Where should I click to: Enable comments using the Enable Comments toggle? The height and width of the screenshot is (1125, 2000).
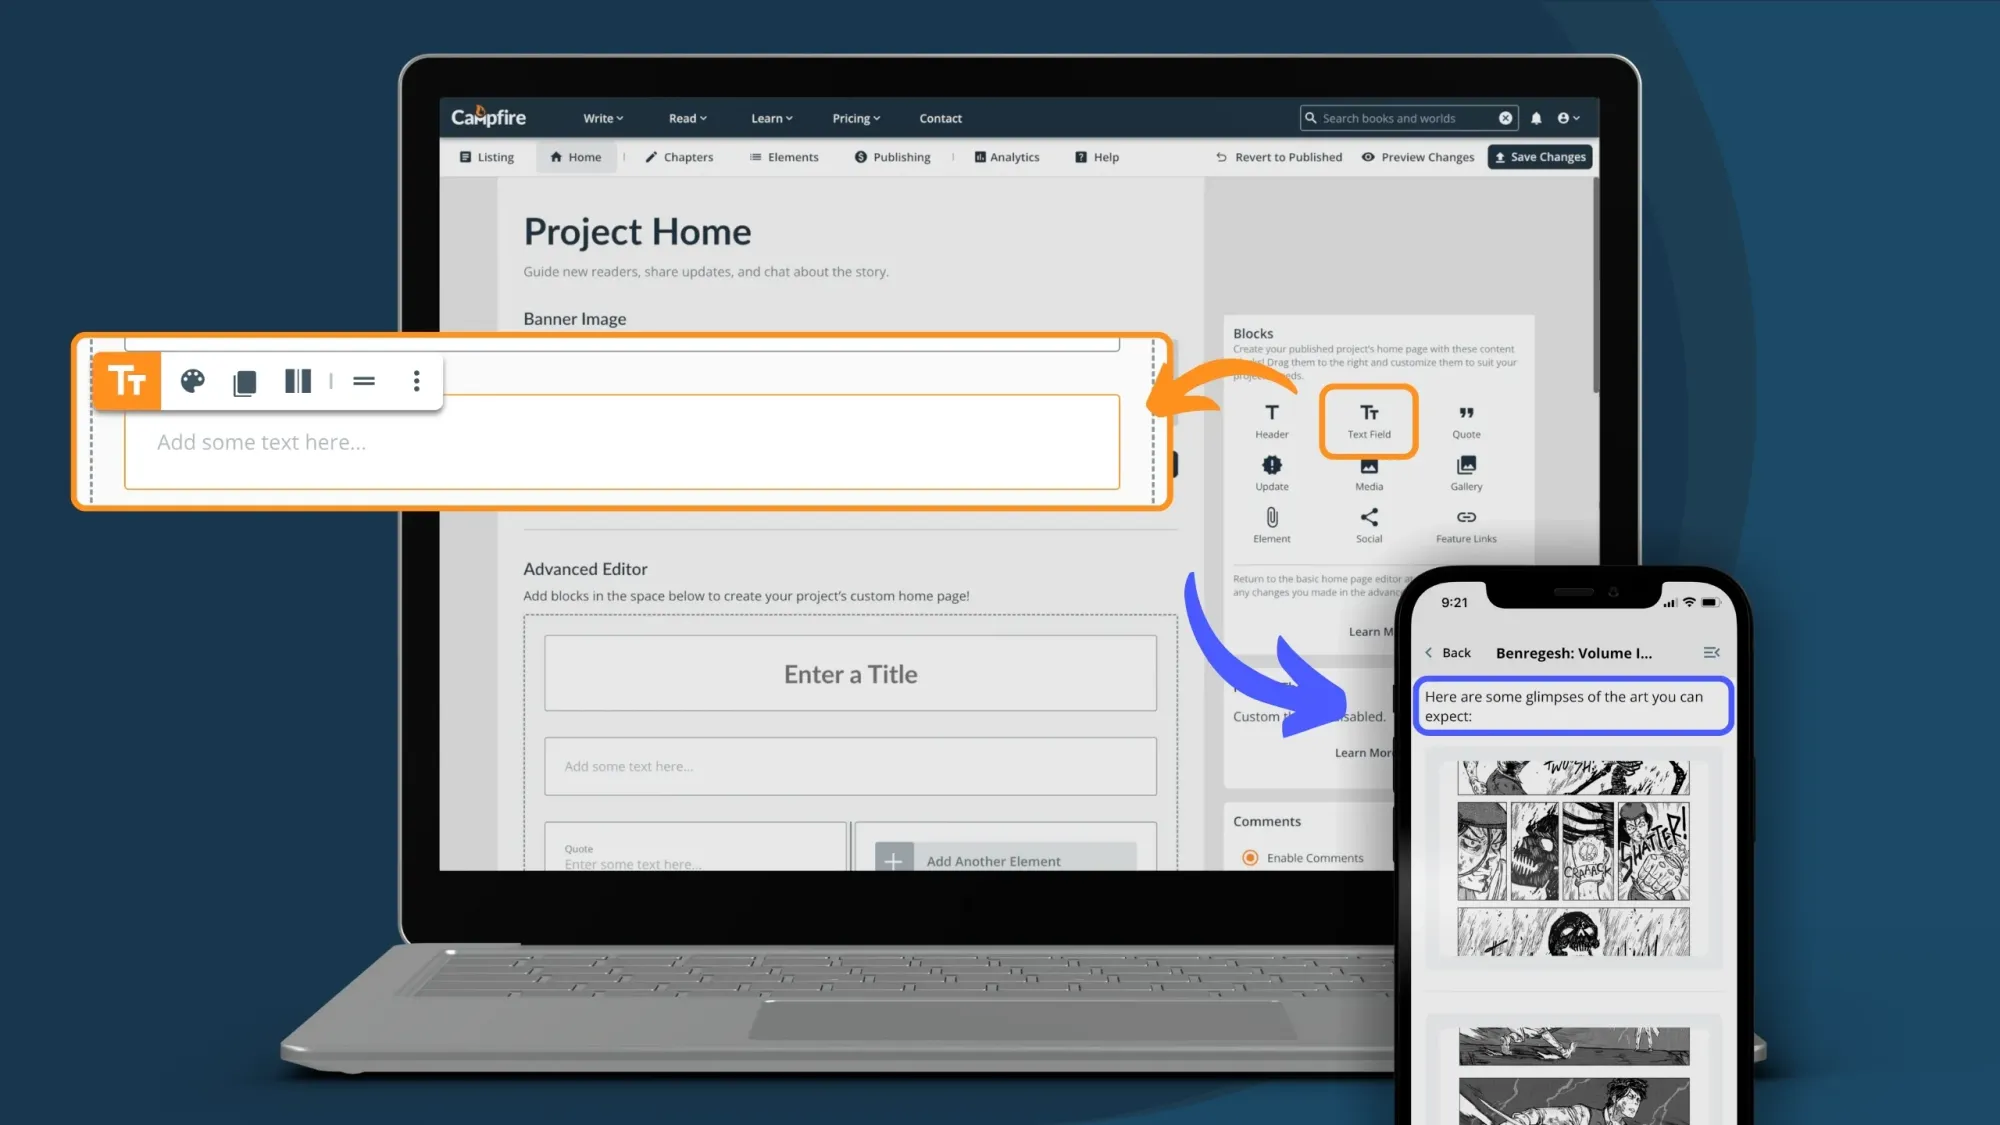click(1250, 858)
